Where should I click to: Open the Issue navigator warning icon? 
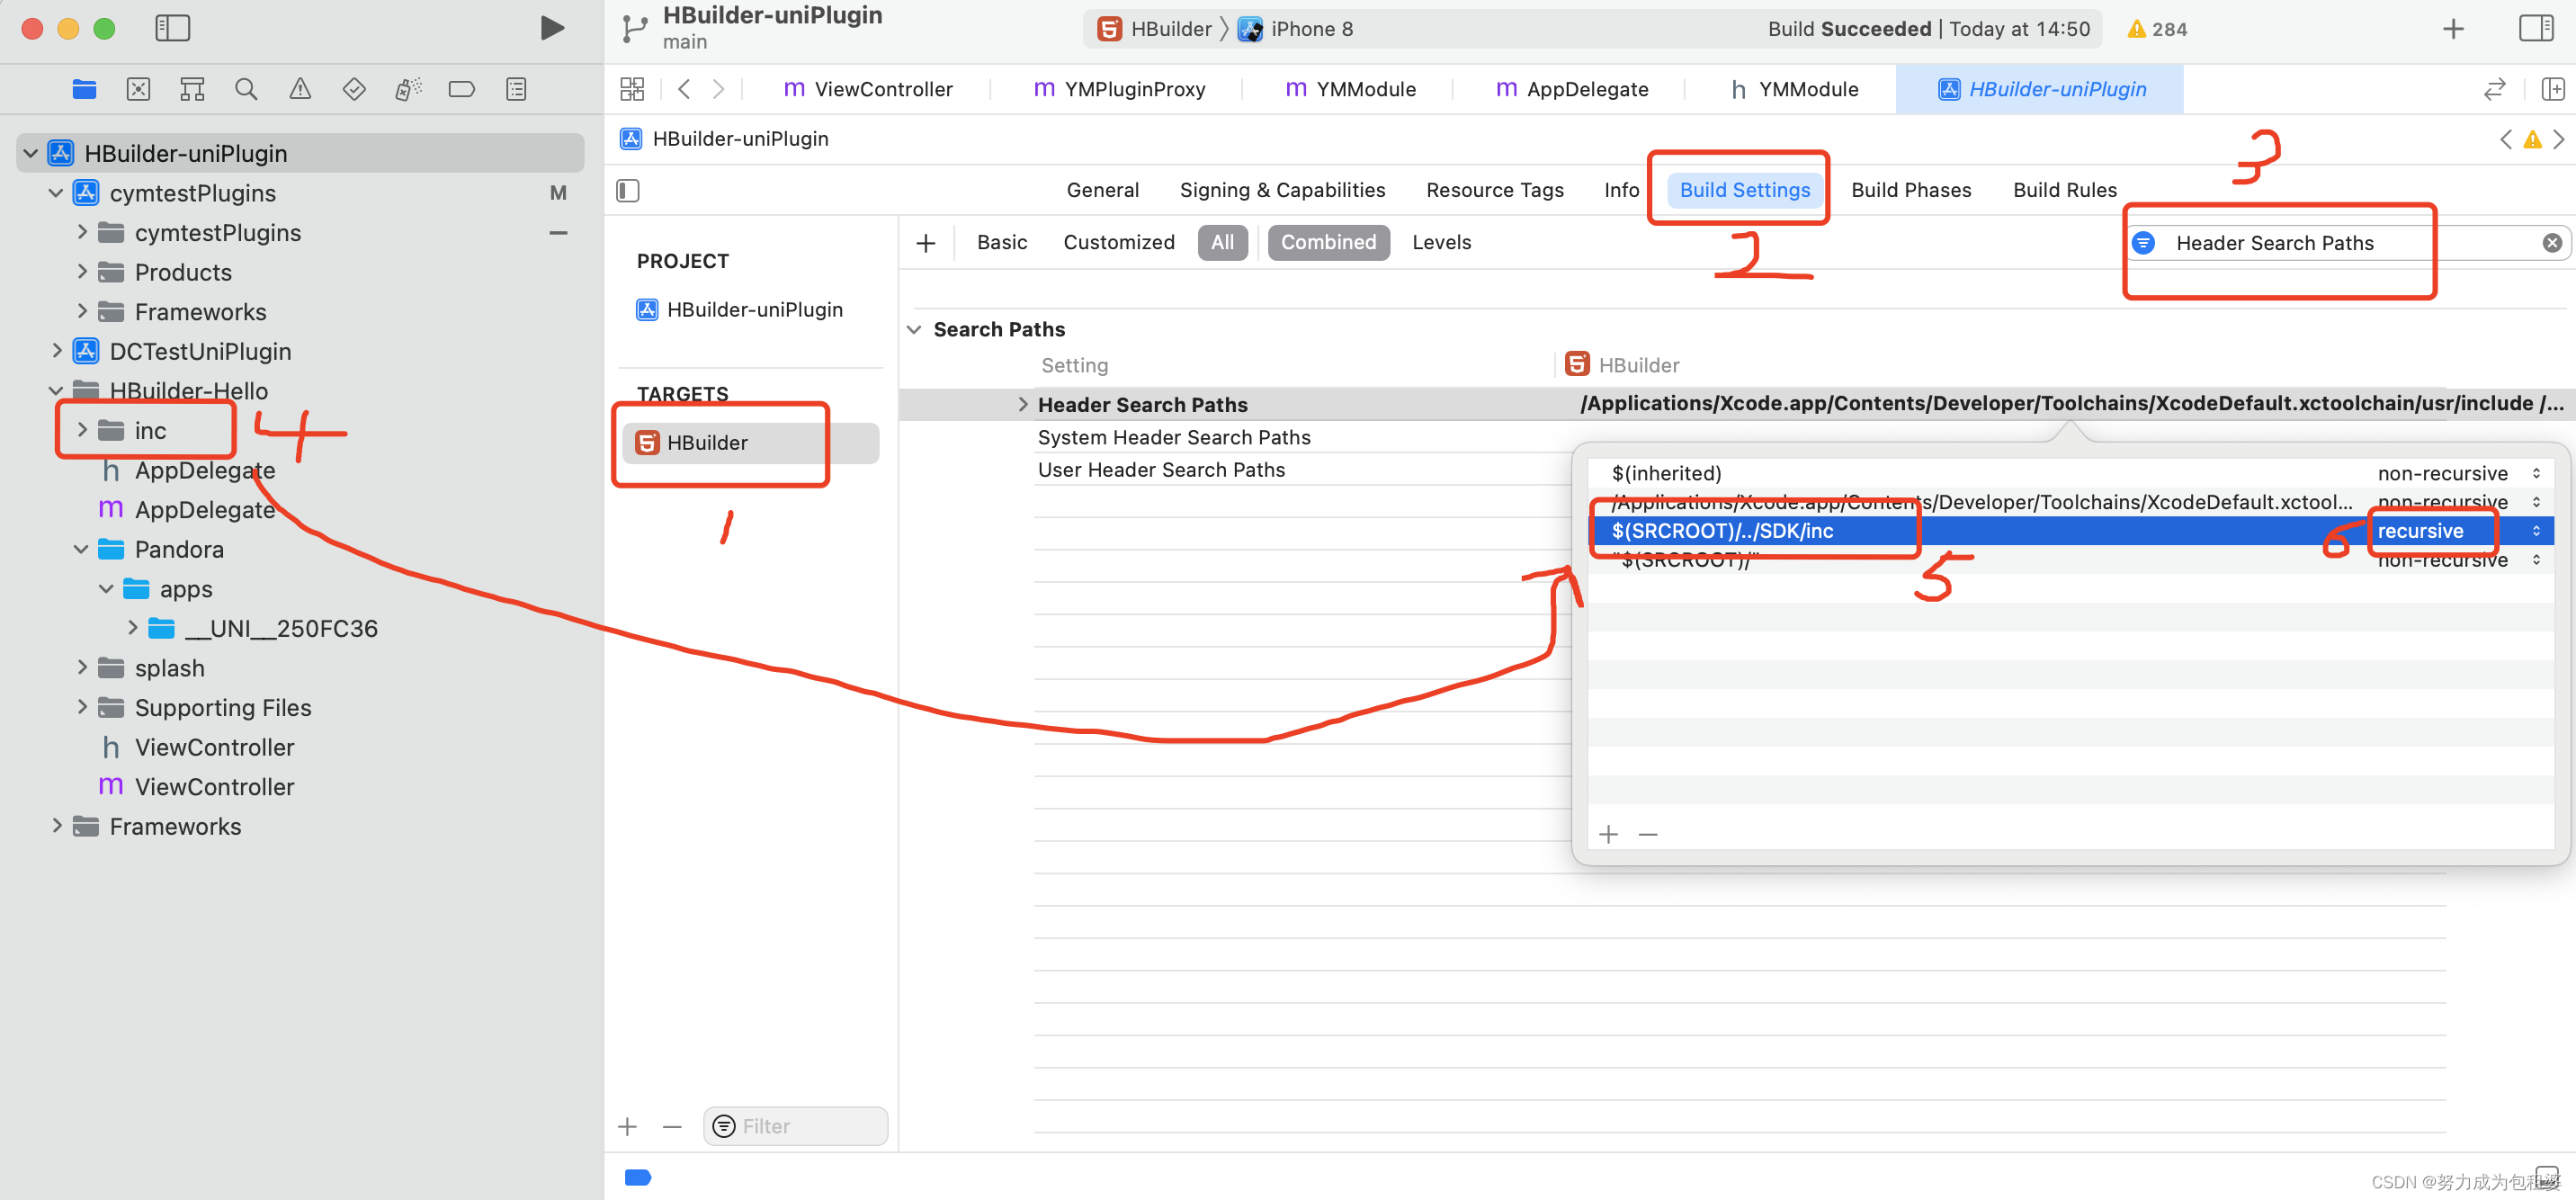(300, 89)
